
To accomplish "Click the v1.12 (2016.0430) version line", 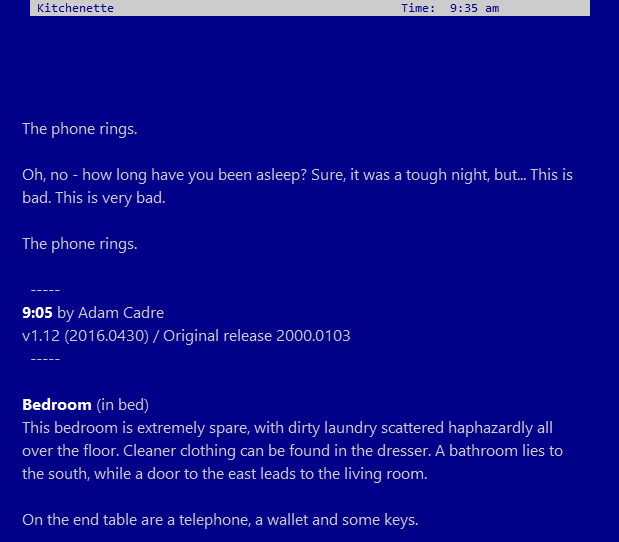I will 186,336.
